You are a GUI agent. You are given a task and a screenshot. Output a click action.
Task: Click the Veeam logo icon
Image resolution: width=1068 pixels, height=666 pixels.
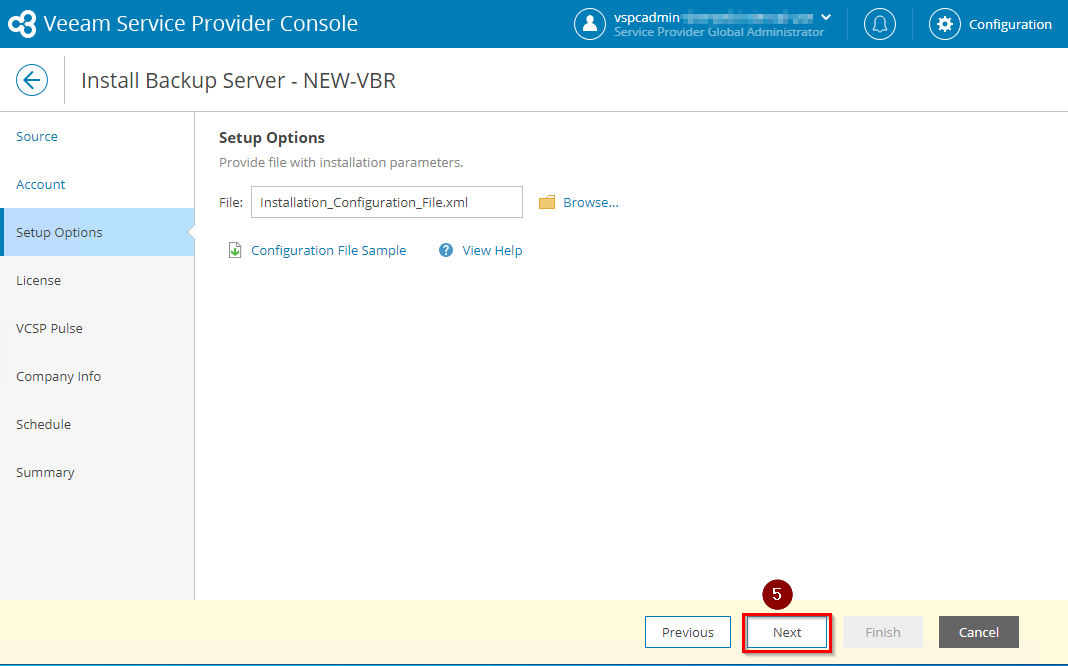click(22, 24)
